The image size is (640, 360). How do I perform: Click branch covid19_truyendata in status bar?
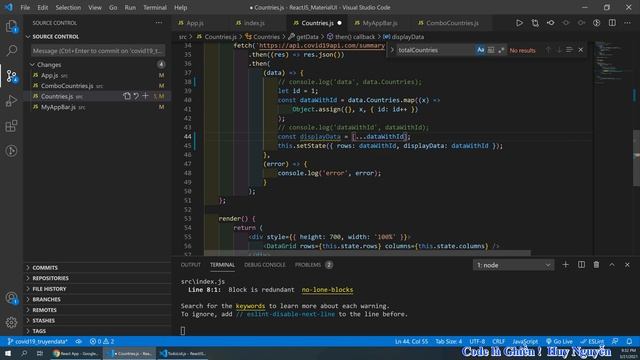click(x=38, y=341)
